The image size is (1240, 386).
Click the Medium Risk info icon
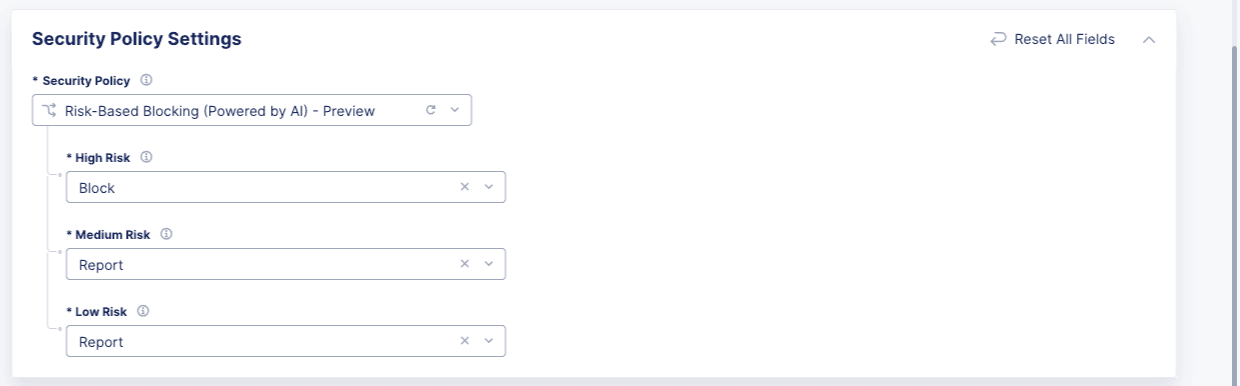[166, 234]
